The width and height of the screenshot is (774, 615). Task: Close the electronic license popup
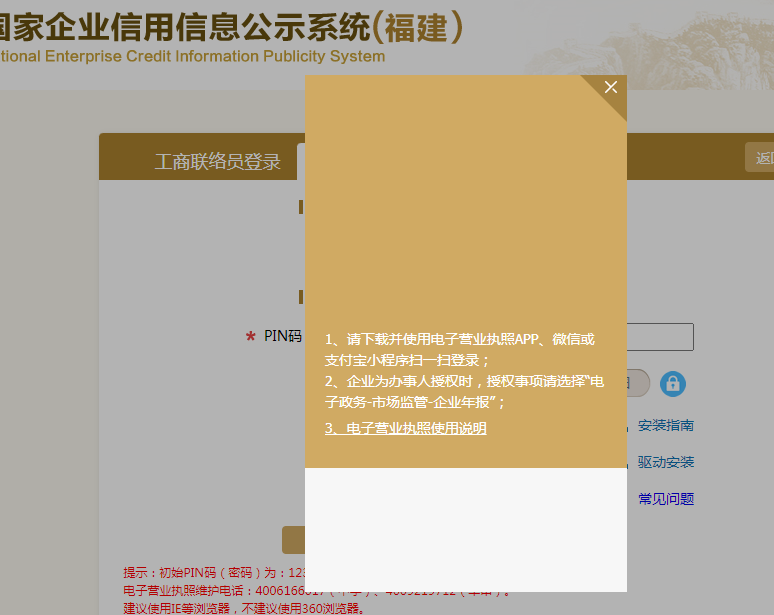coord(611,88)
